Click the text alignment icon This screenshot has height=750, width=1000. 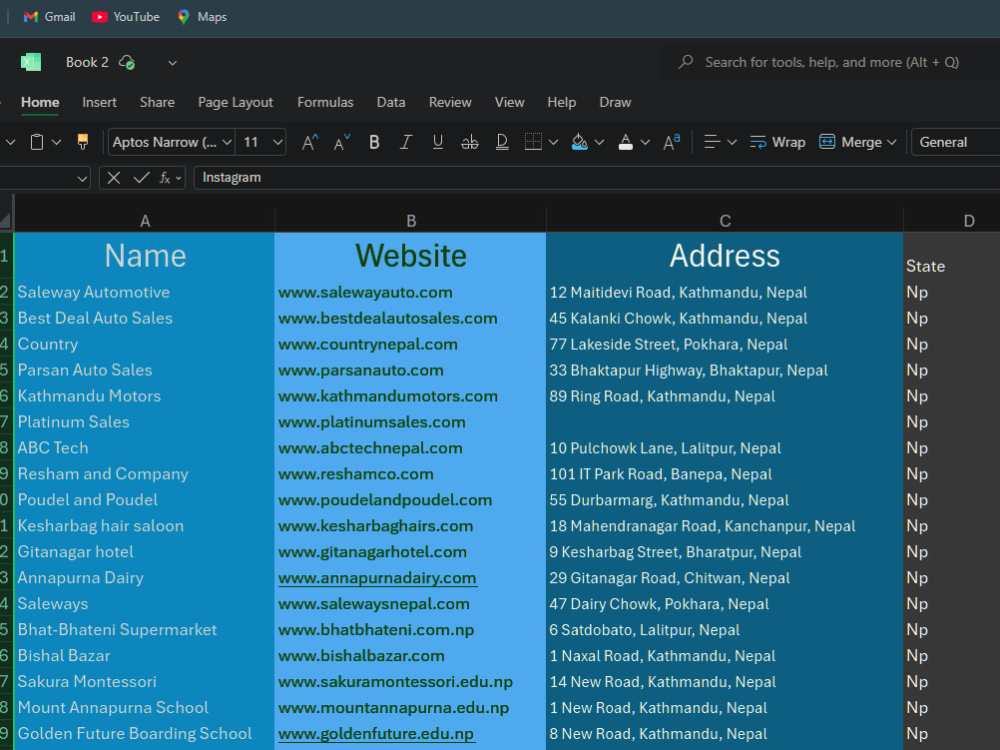click(x=712, y=142)
